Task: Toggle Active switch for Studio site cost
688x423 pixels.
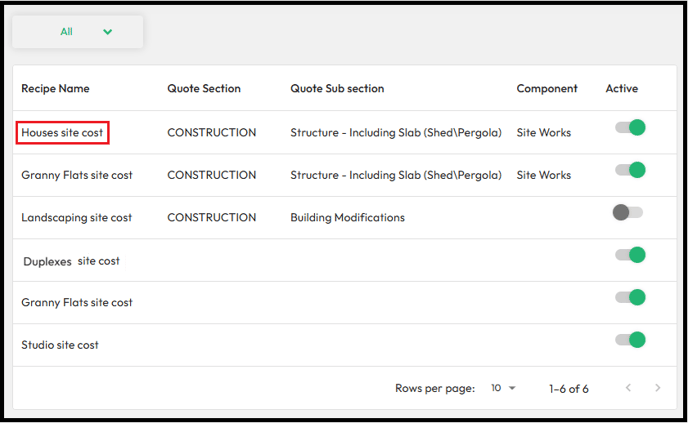Action: tap(630, 340)
